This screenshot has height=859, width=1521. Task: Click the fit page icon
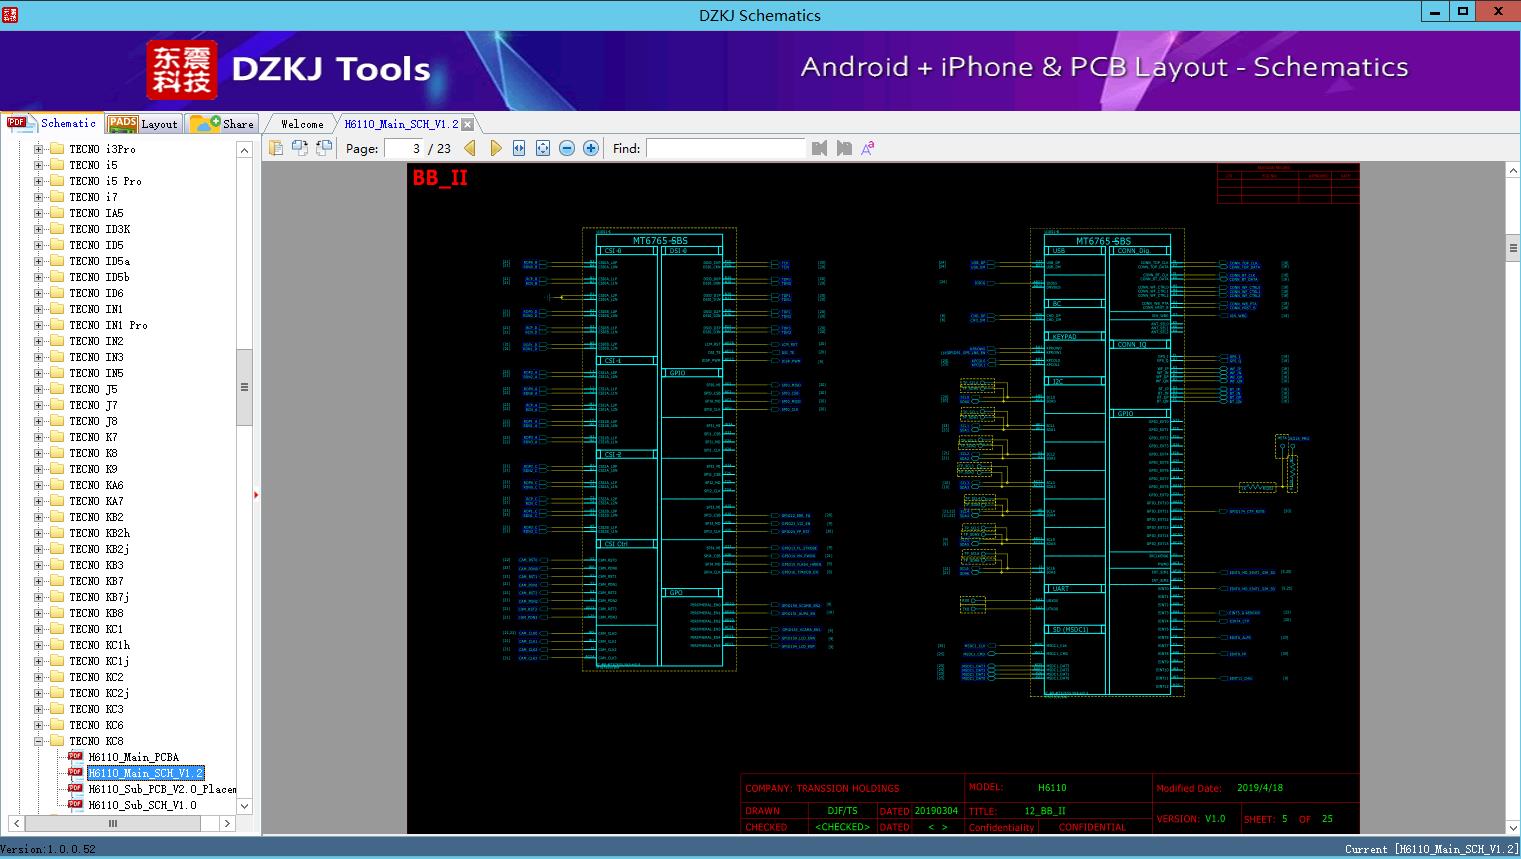coord(543,148)
